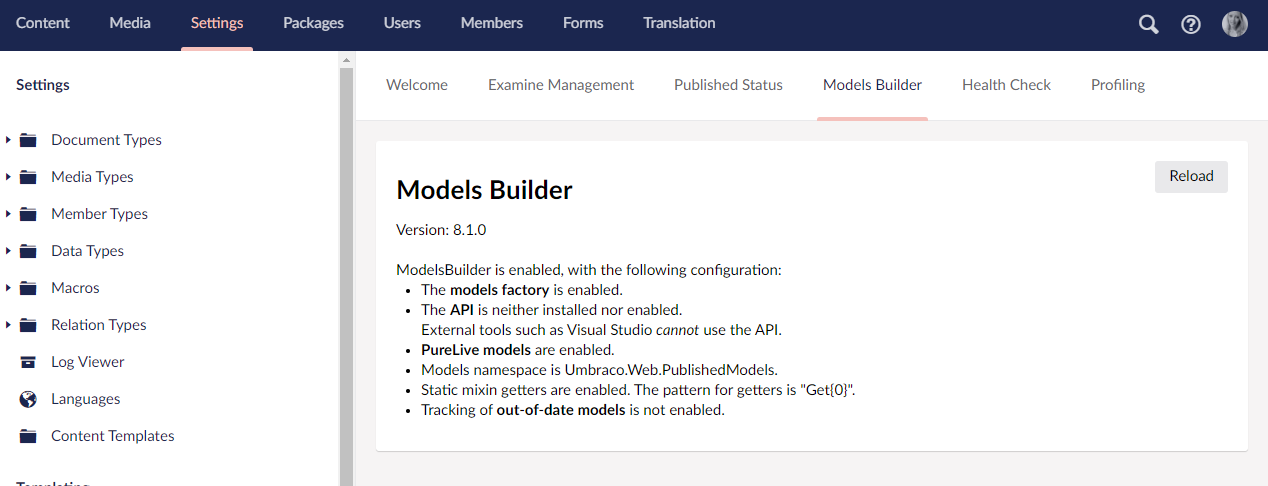Image resolution: width=1268 pixels, height=486 pixels.
Task: Go to the Packages section
Action: coord(313,23)
